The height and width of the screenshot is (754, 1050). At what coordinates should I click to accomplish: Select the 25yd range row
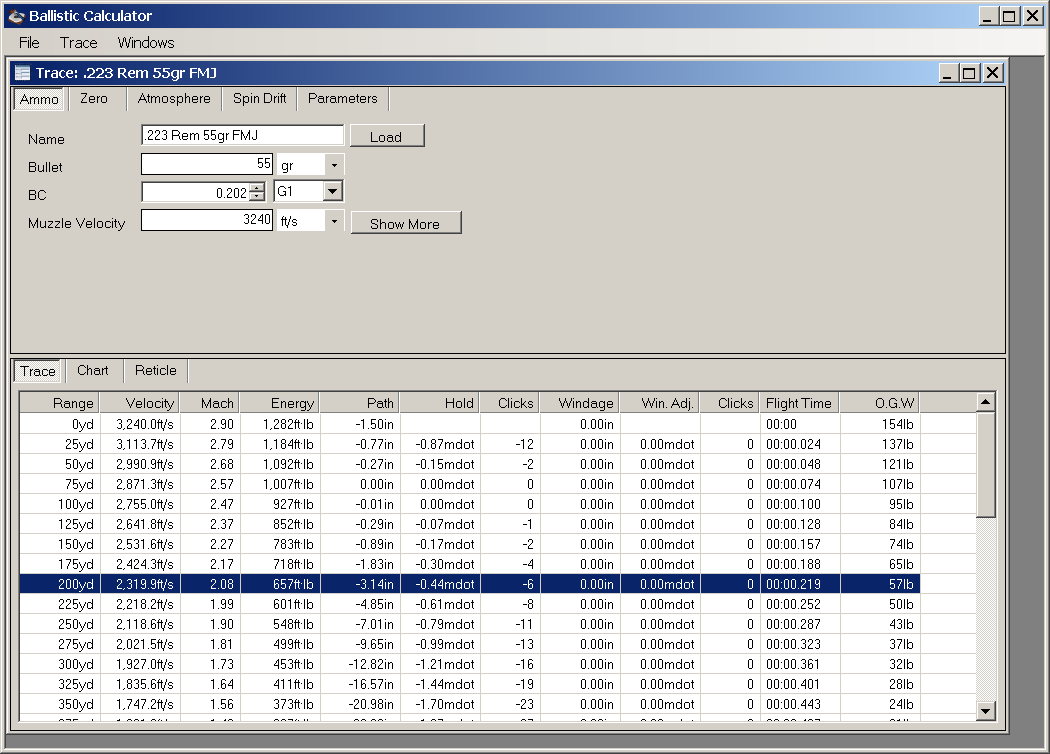click(x=469, y=444)
